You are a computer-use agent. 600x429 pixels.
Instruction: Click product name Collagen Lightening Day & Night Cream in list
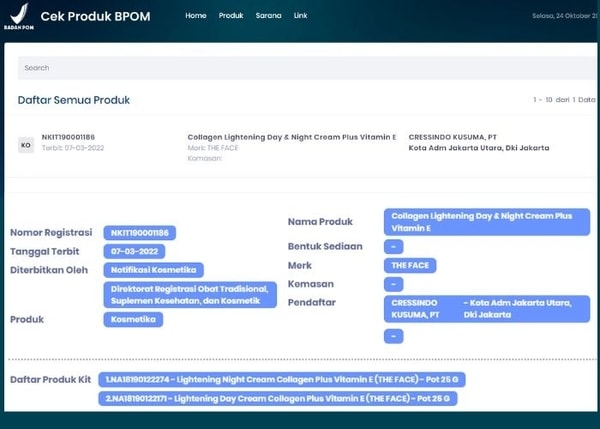click(292, 137)
